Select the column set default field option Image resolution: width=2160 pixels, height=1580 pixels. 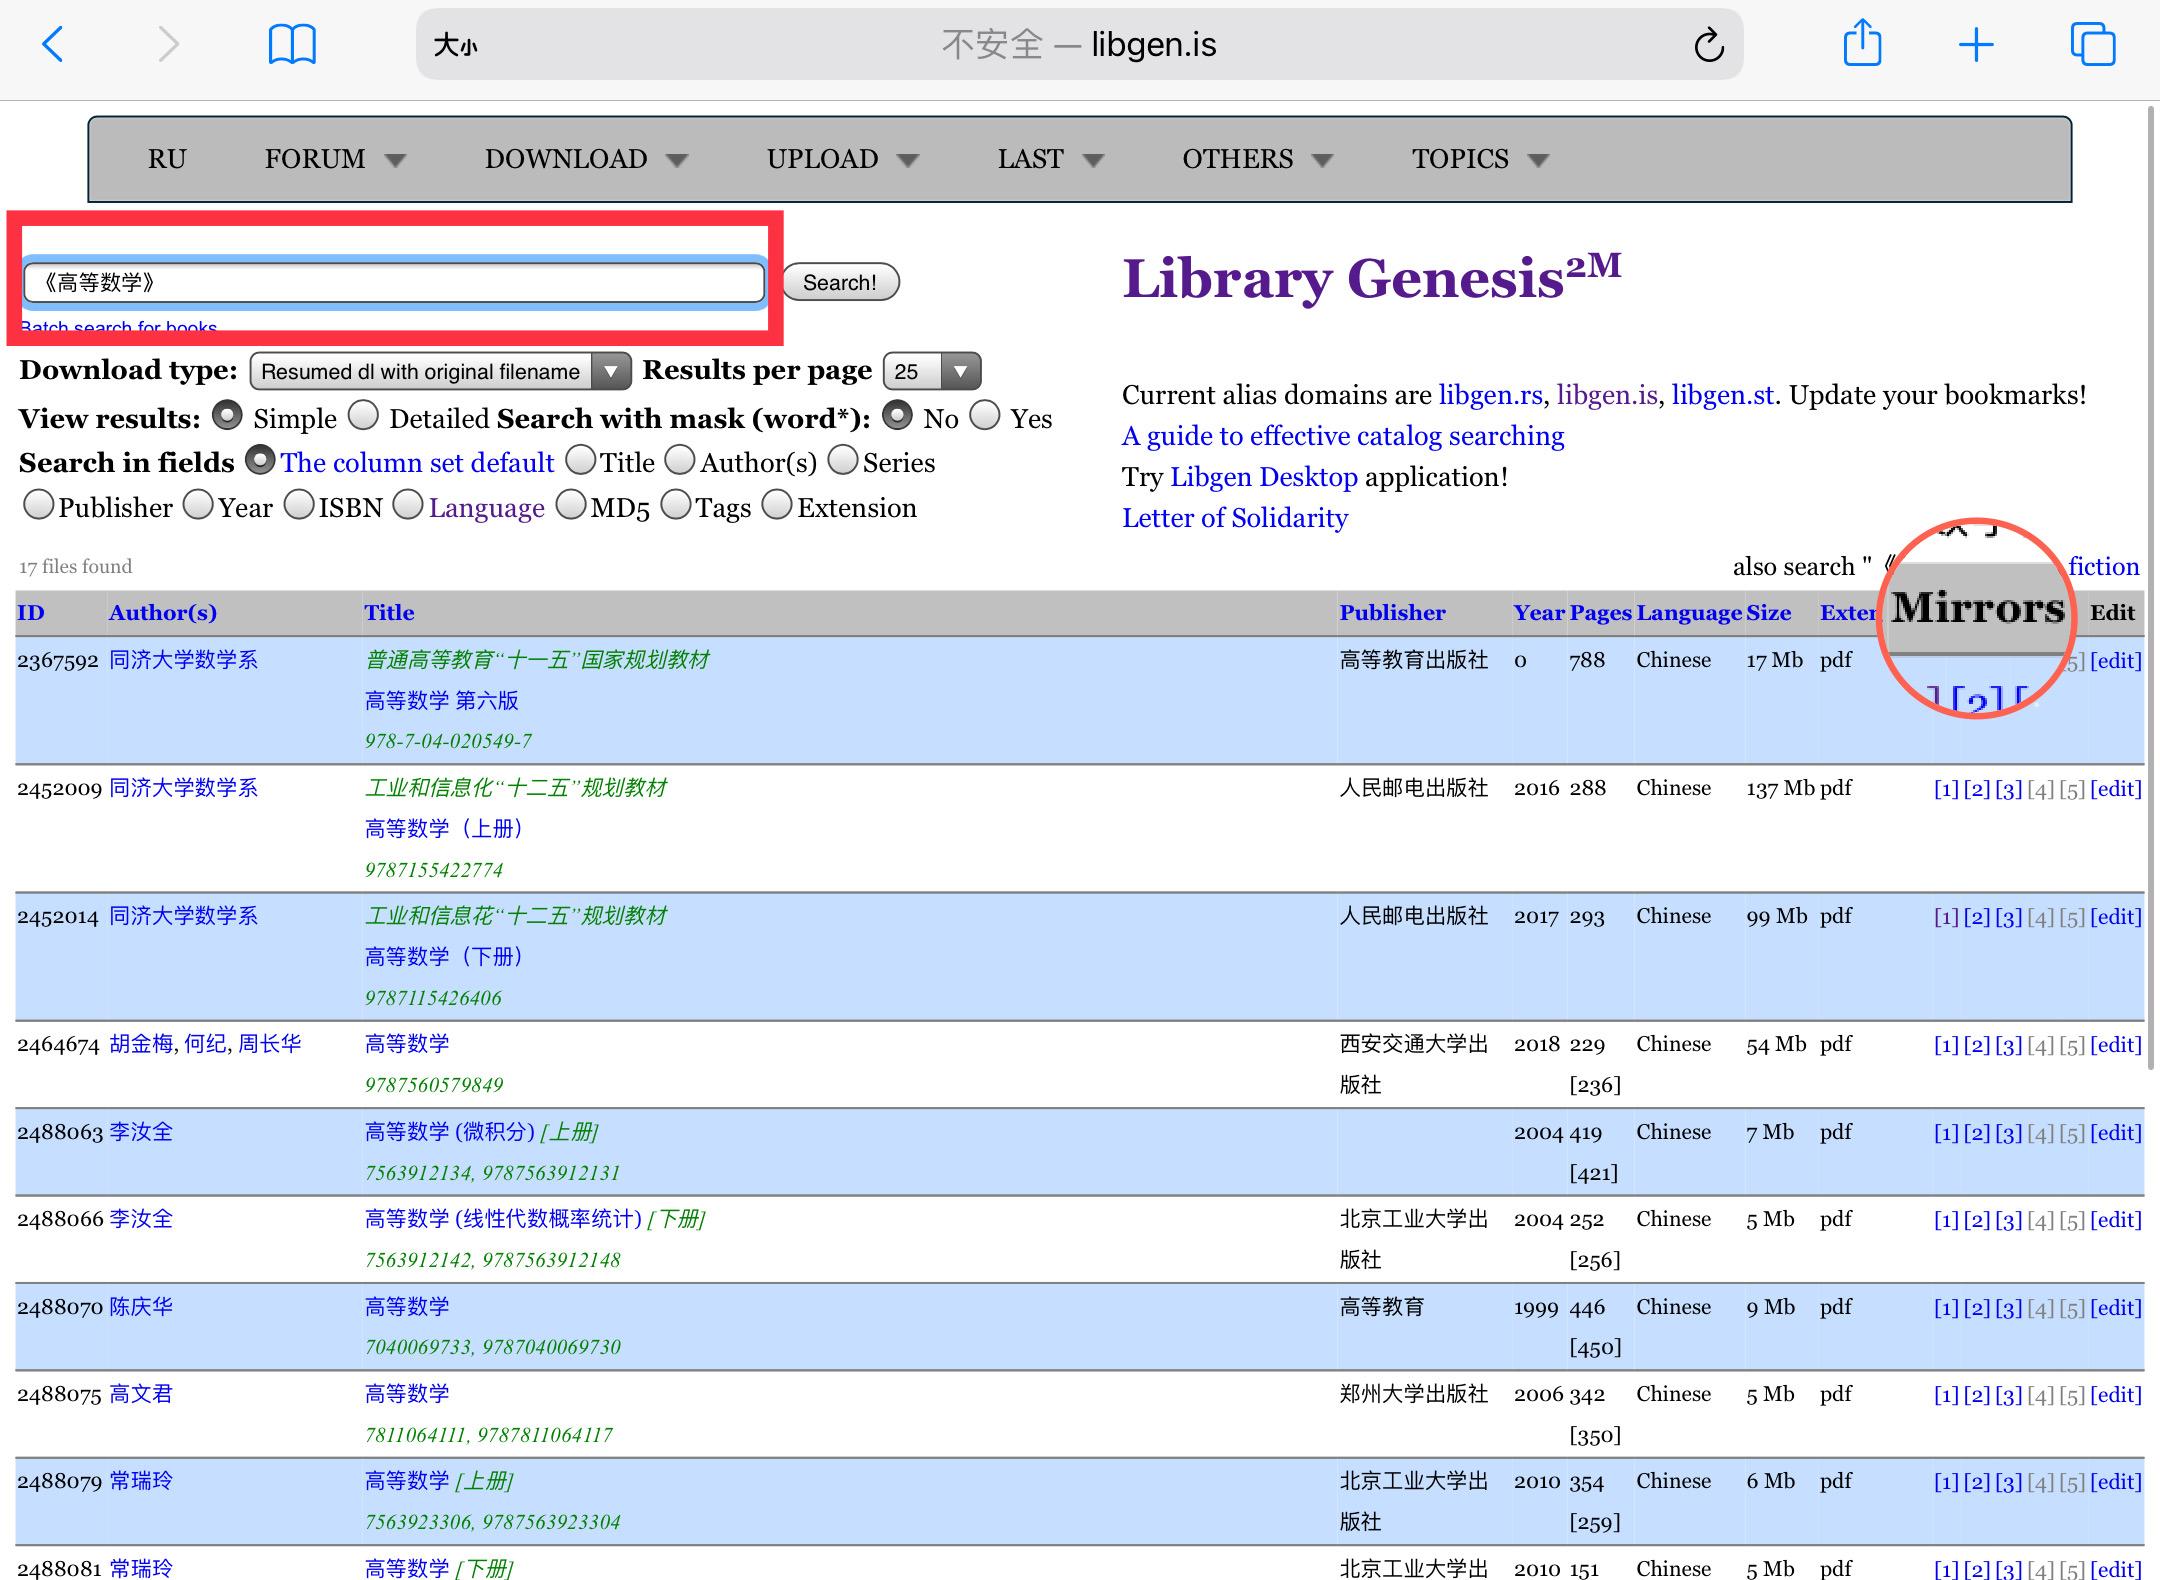[260, 460]
